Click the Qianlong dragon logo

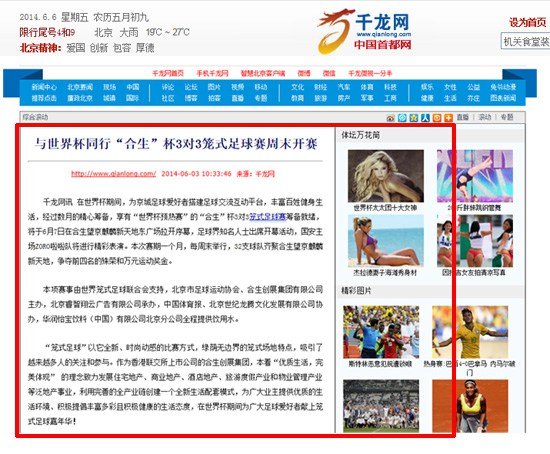365,32
